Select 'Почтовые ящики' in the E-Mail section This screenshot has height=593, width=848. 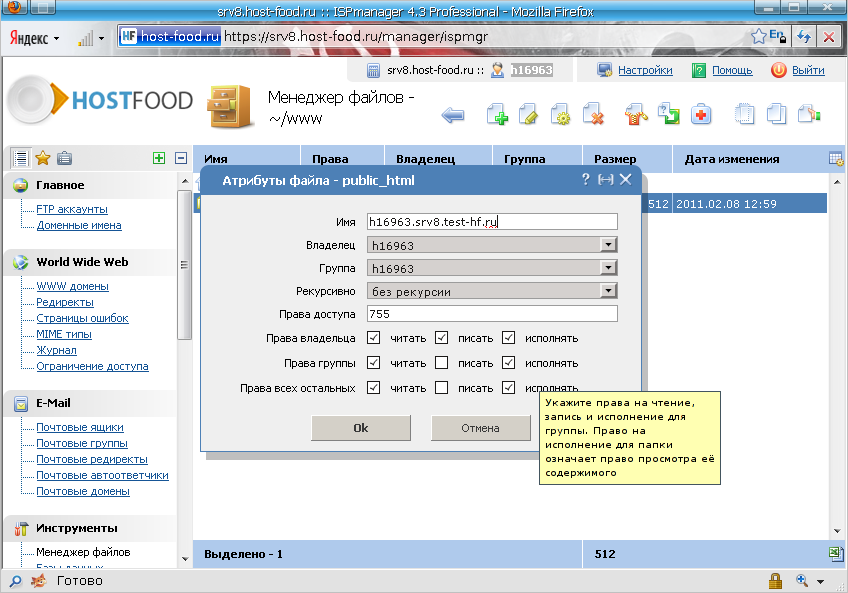[80, 427]
